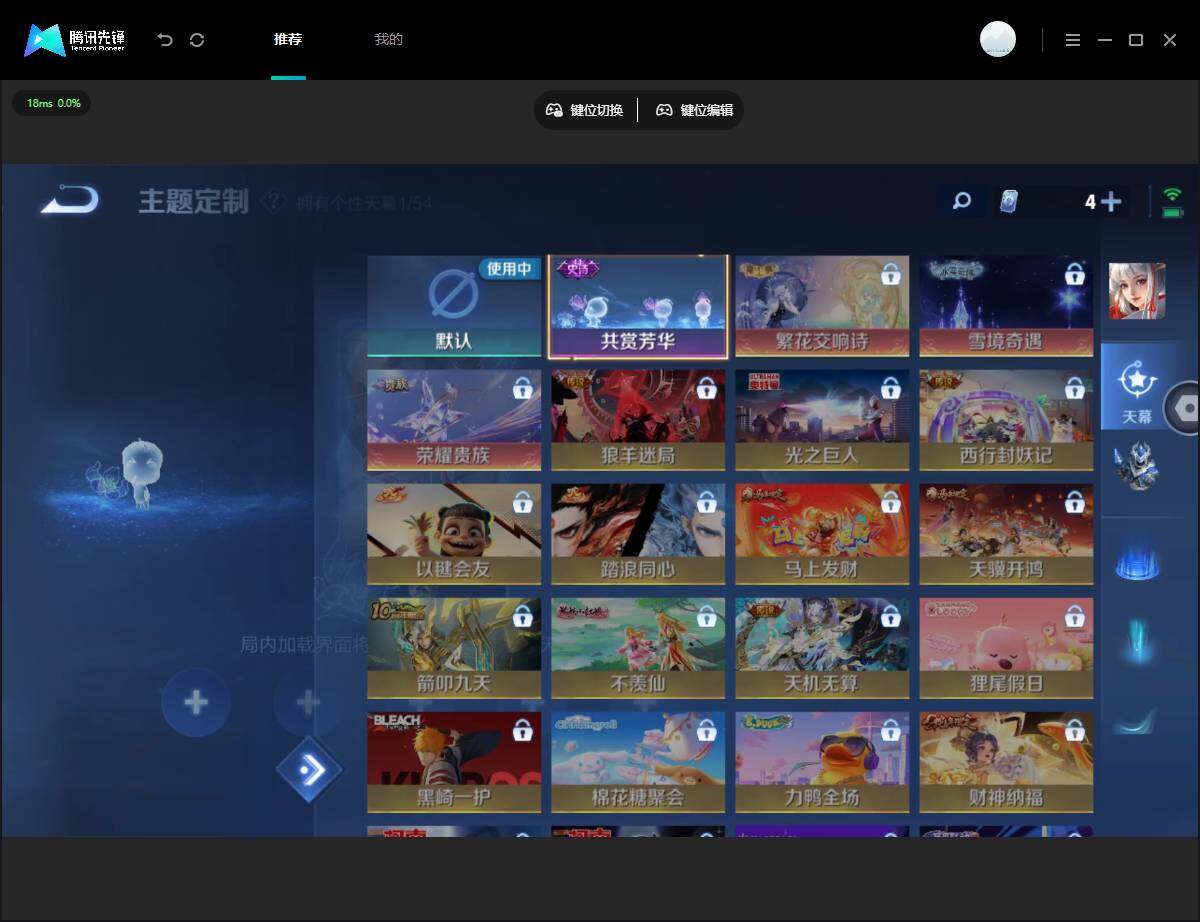Select the 默认 theme
Screen dimensions: 1200x922
[x=454, y=306]
